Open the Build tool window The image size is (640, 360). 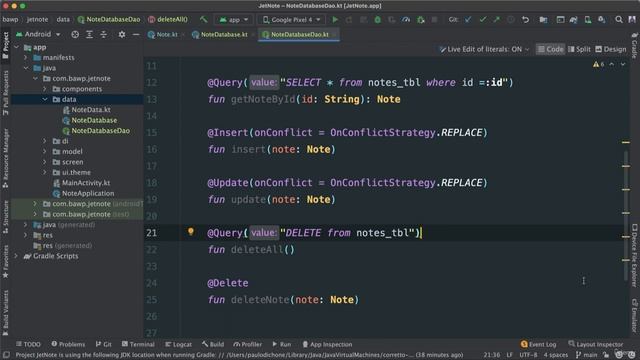pyautogui.click(x=213, y=344)
